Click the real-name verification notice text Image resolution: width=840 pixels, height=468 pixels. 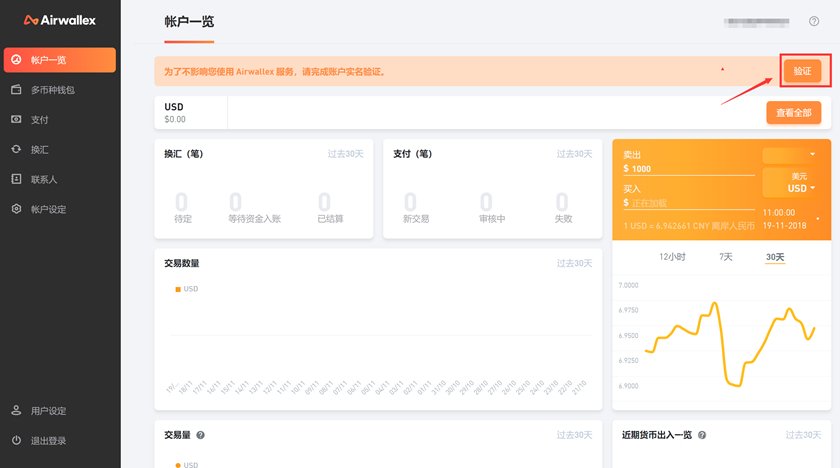[x=275, y=71]
